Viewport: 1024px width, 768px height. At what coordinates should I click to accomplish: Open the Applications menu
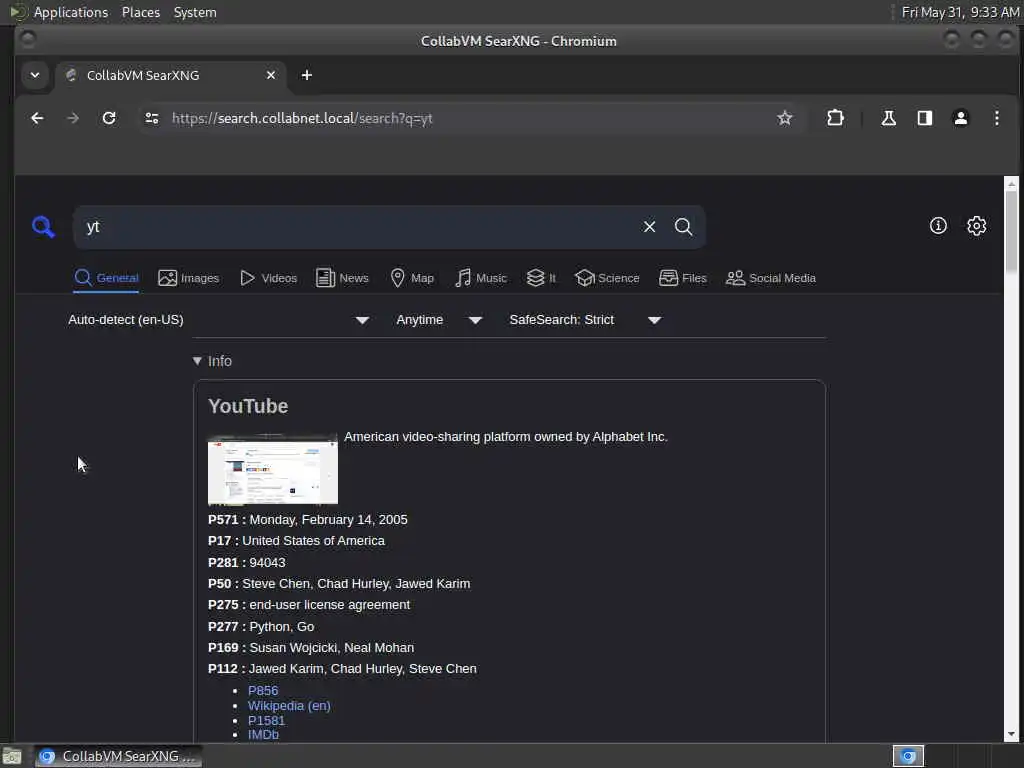(x=59, y=12)
